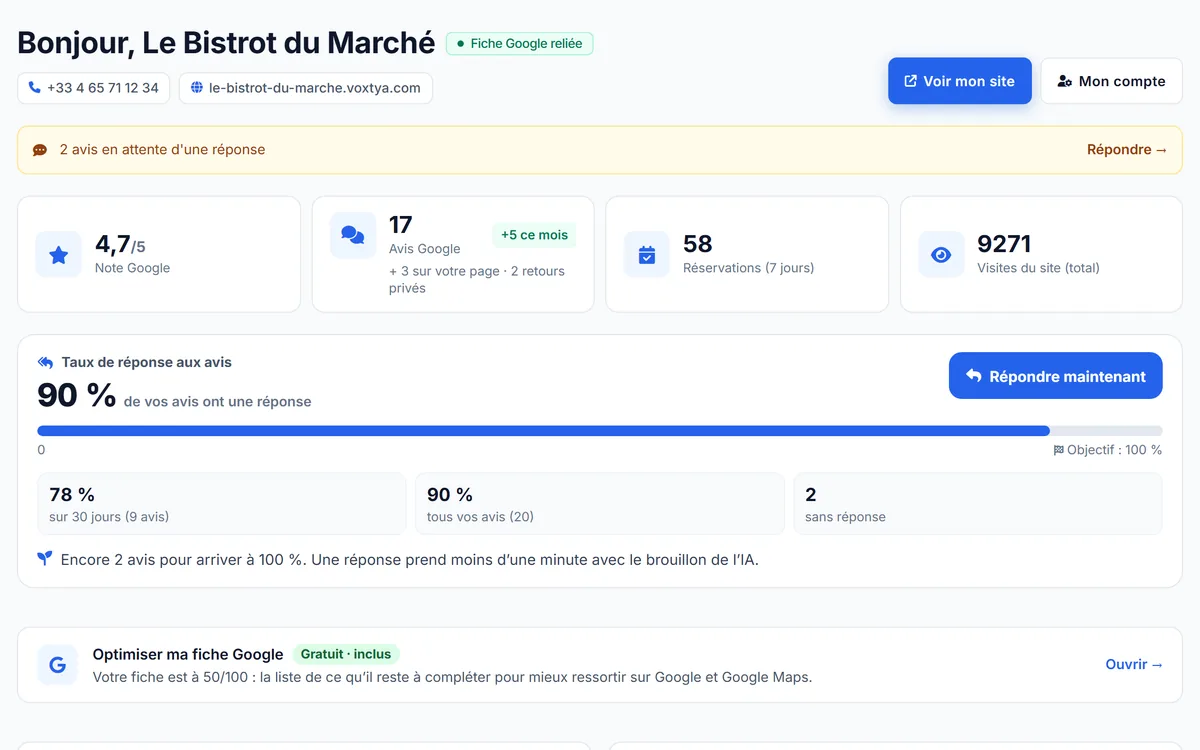Open Mon compte
This screenshot has width=1200, height=750.
point(1112,81)
